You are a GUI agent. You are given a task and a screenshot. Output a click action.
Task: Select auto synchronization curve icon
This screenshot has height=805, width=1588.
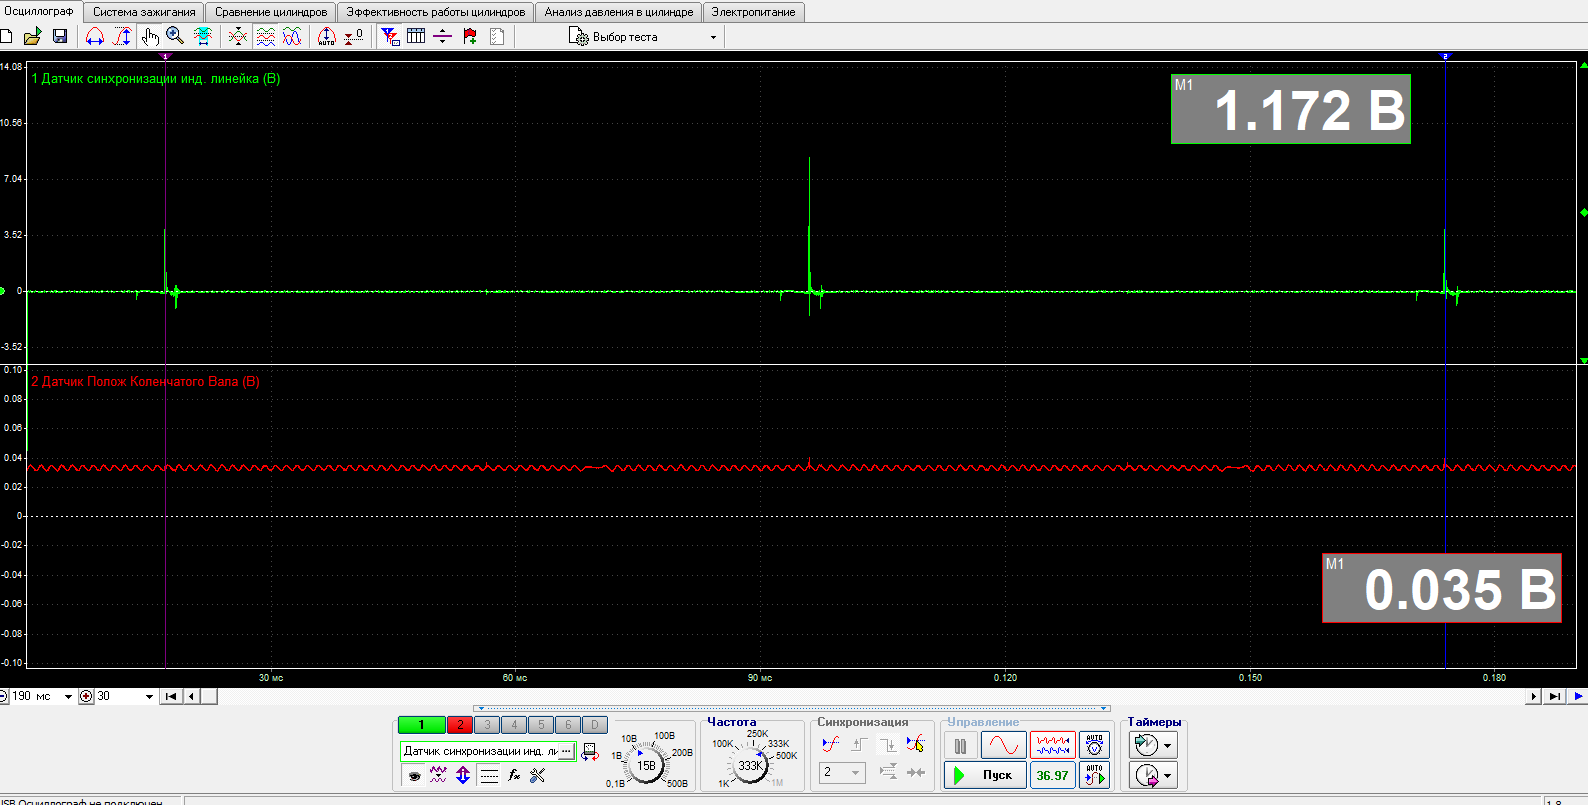pyautogui.click(x=830, y=744)
